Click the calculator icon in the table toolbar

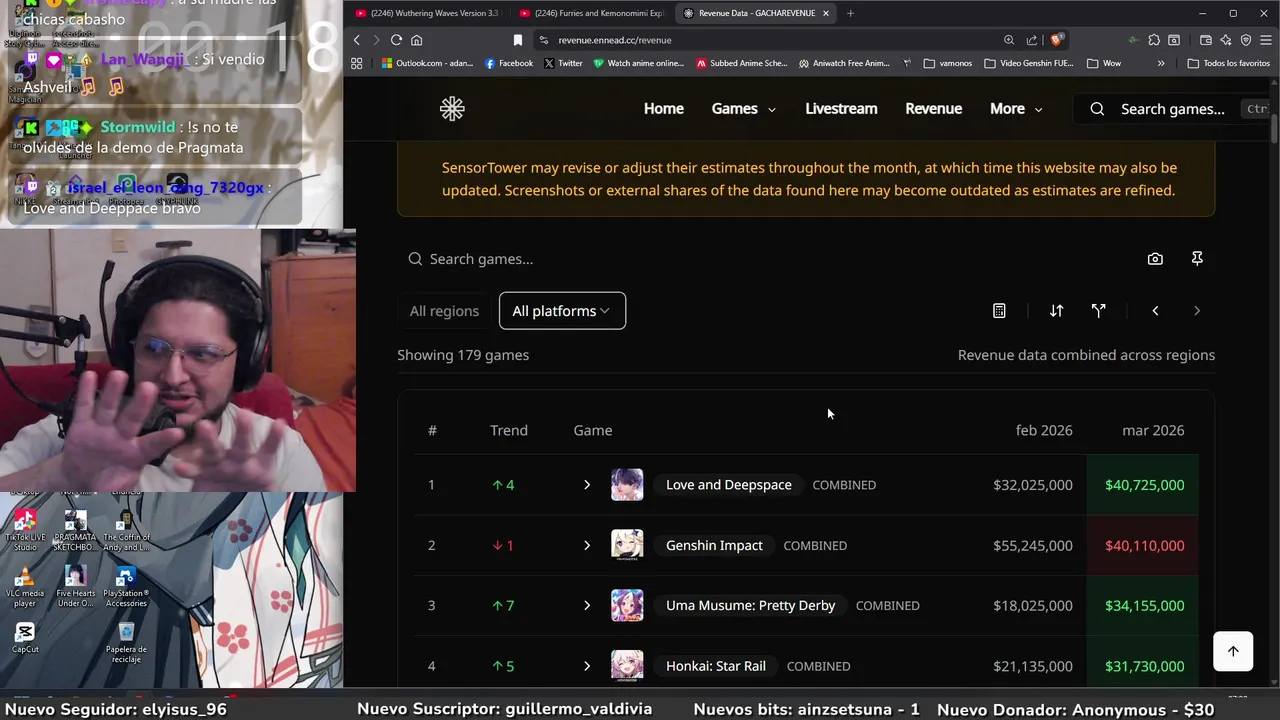(999, 311)
